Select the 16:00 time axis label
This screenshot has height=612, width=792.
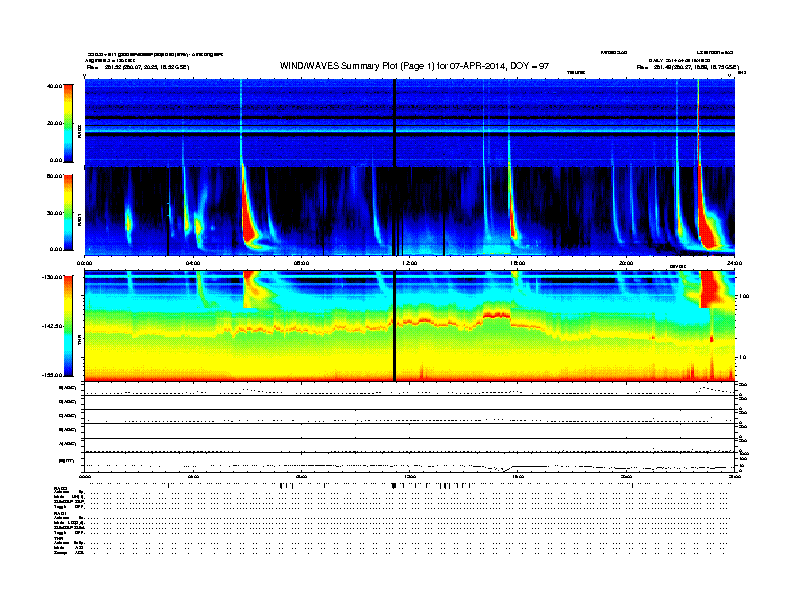point(517,264)
